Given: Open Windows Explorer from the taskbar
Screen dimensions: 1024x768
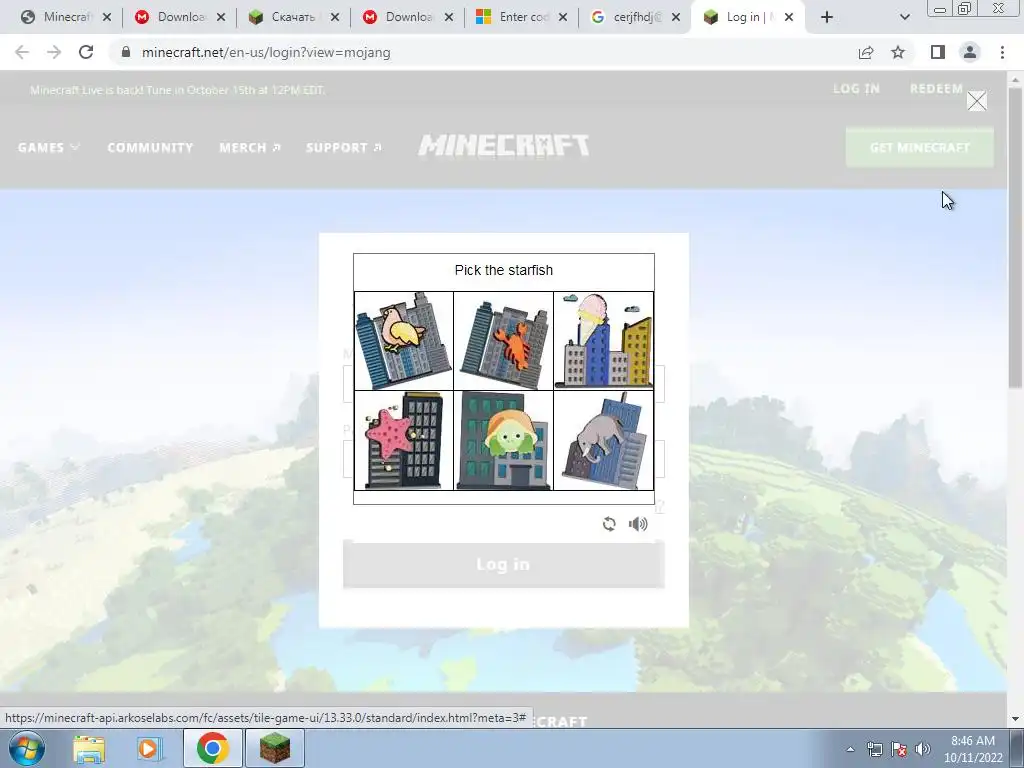Looking at the screenshot, I should (89, 748).
